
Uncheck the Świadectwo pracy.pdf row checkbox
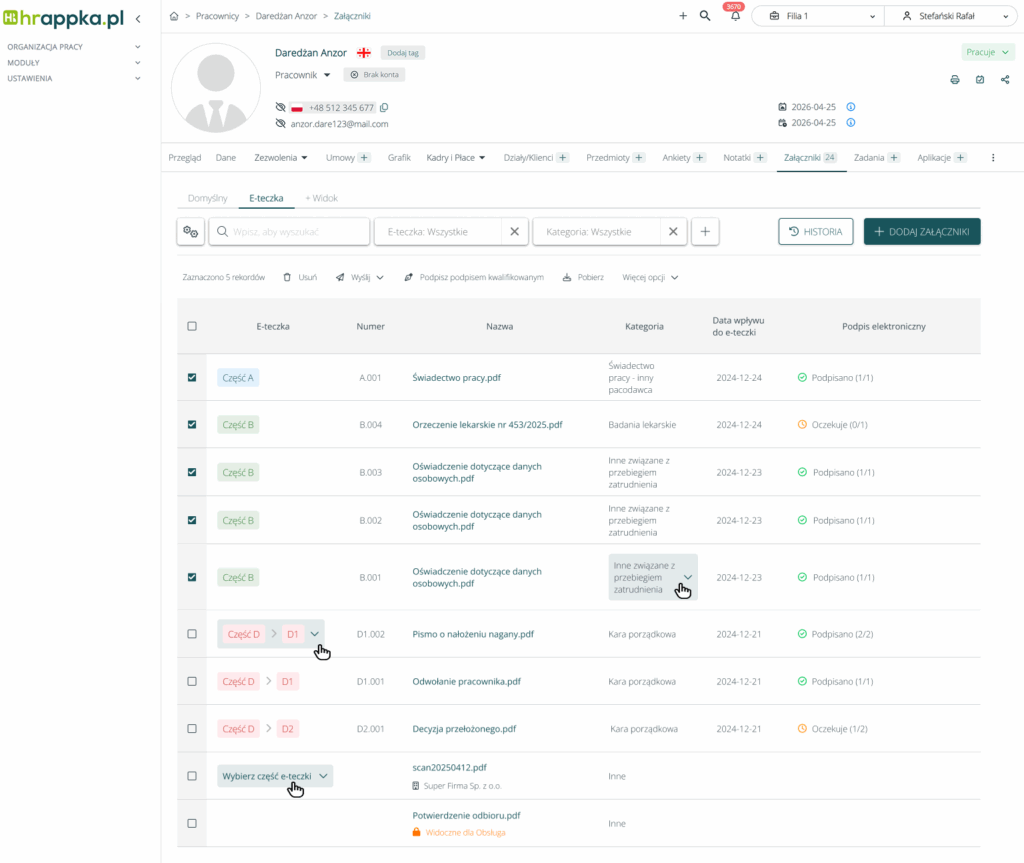tap(192, 378)
